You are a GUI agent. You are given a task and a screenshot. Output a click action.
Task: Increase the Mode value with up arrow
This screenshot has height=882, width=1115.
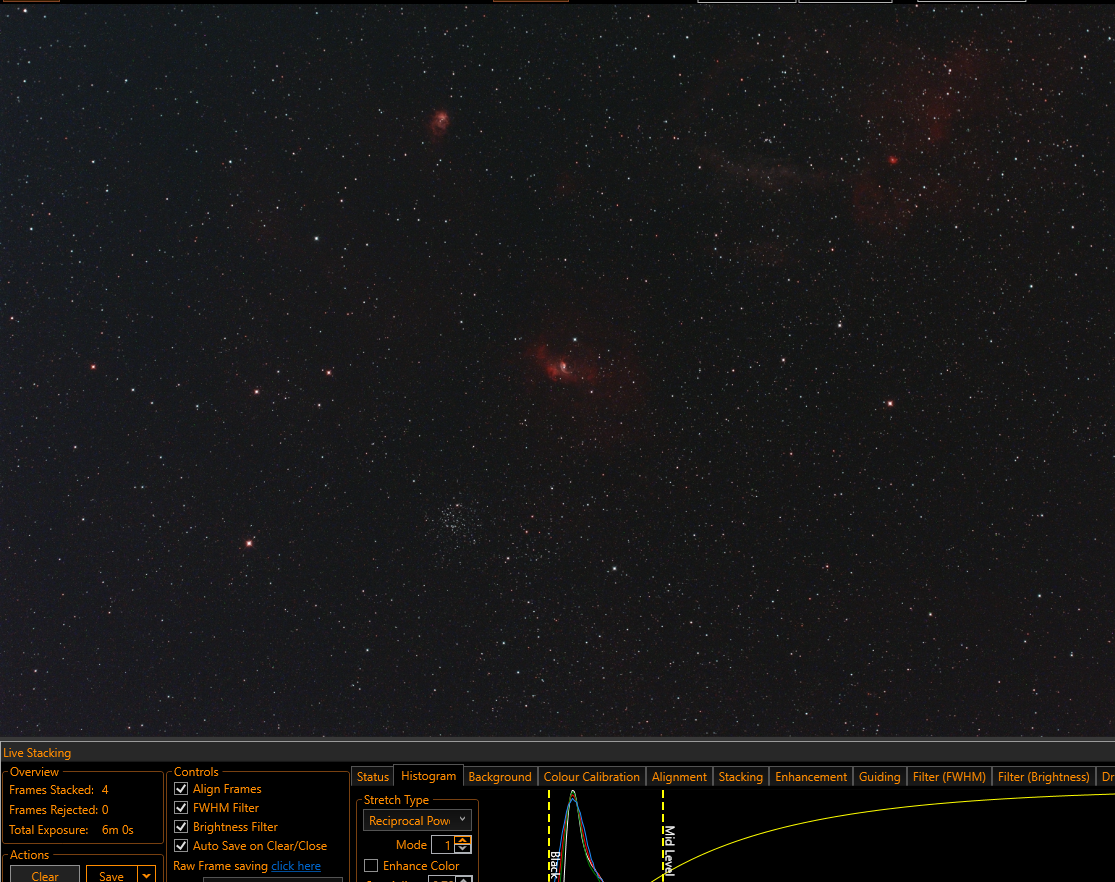463,840
